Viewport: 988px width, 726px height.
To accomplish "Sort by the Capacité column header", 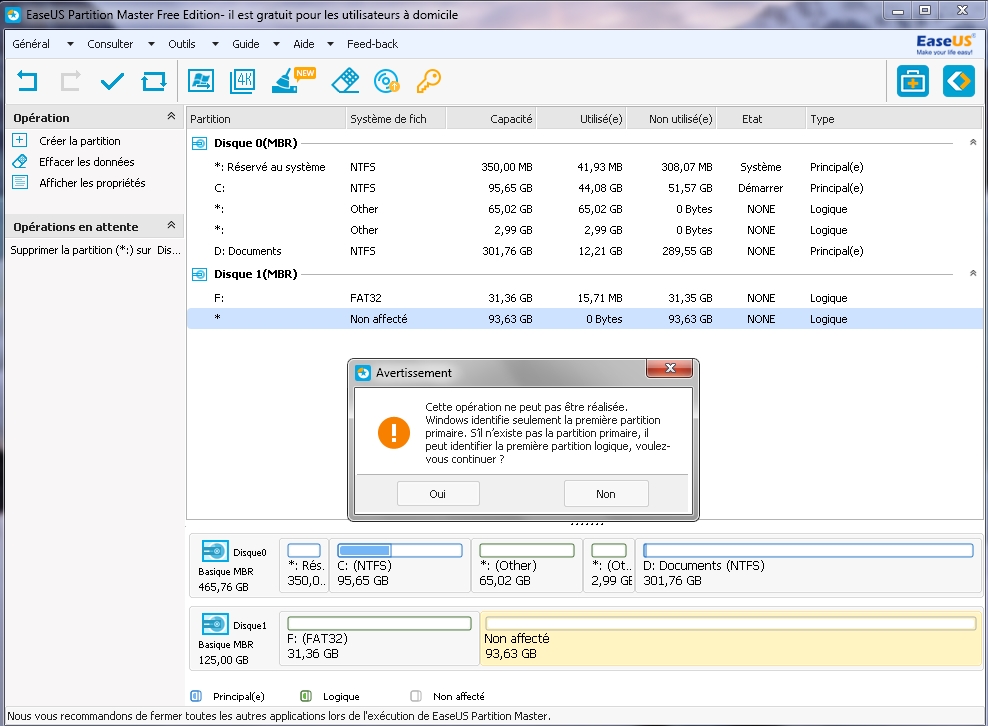I will coord(491,118).
